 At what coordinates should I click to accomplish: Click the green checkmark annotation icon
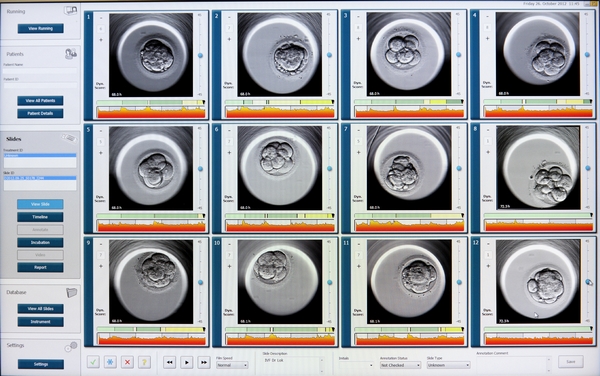click(x=93, y=362)
